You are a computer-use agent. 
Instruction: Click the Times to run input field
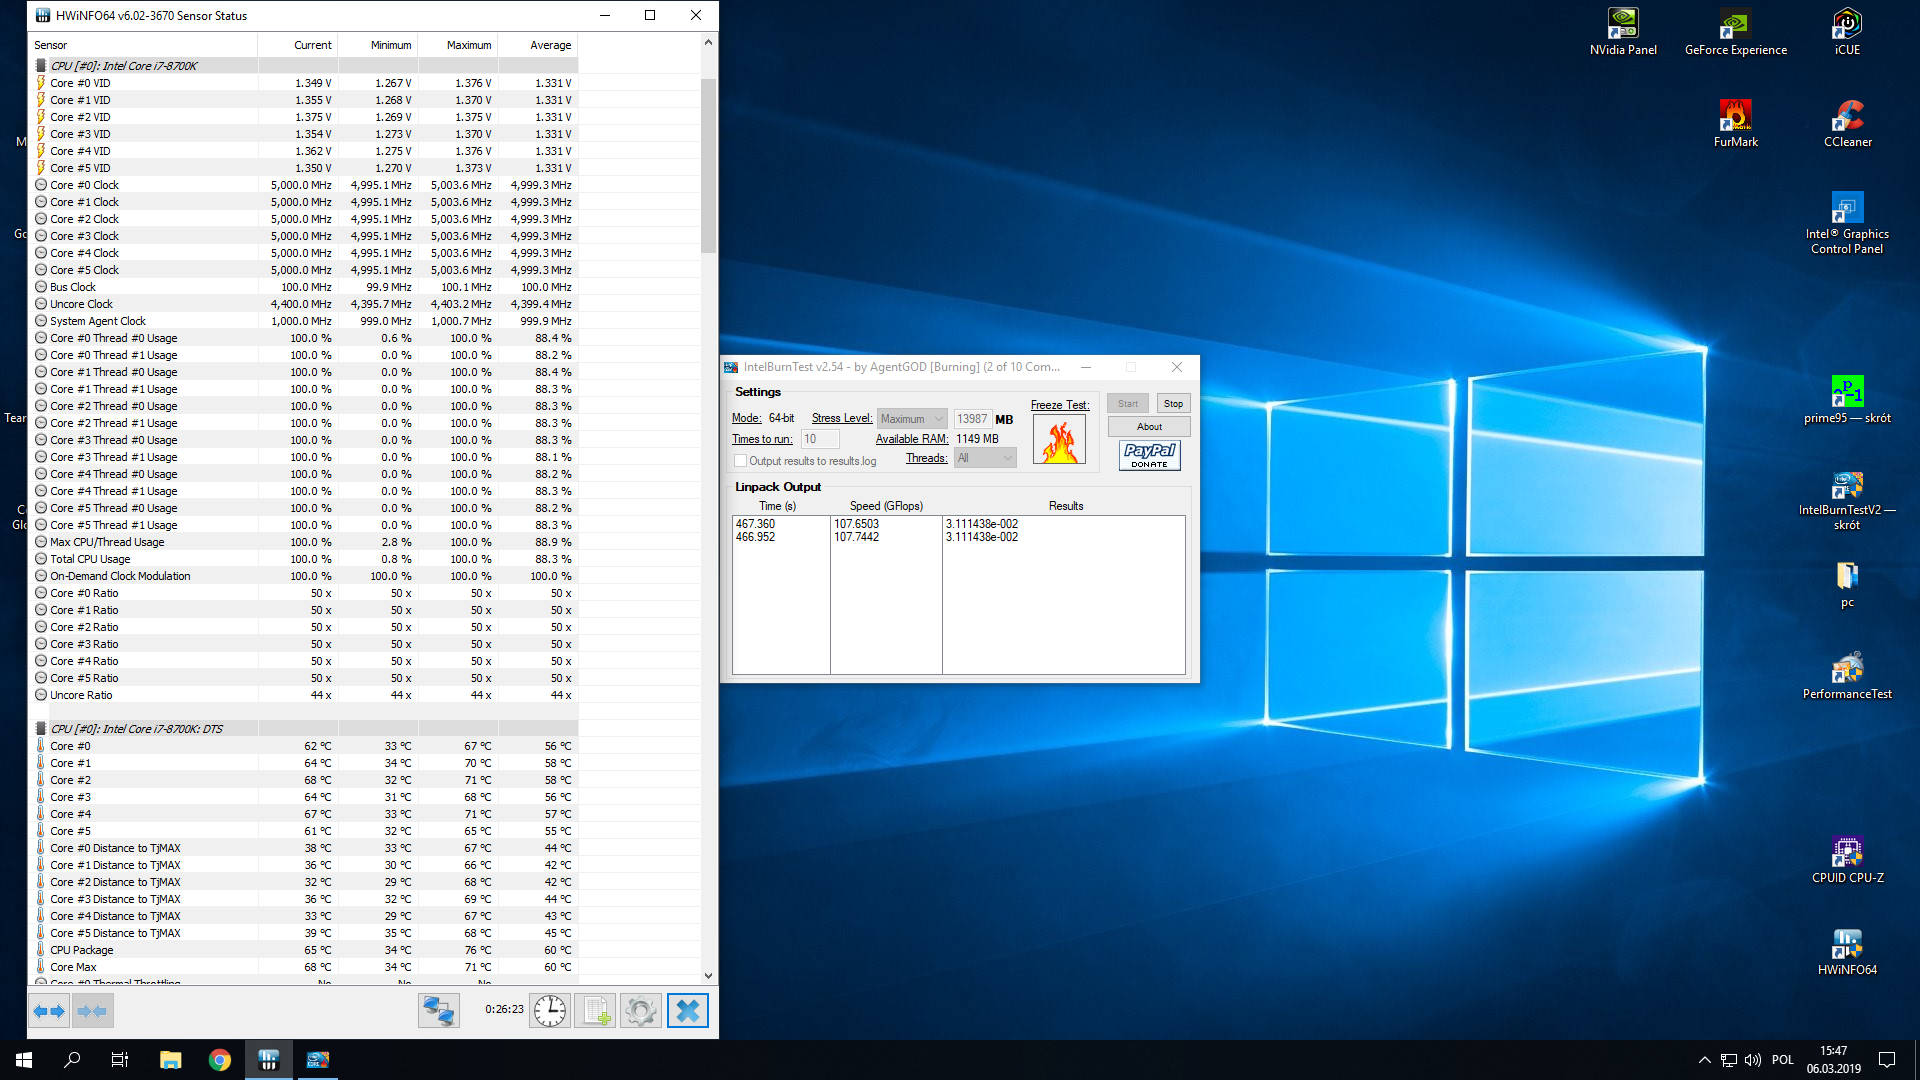pos(820,439)
